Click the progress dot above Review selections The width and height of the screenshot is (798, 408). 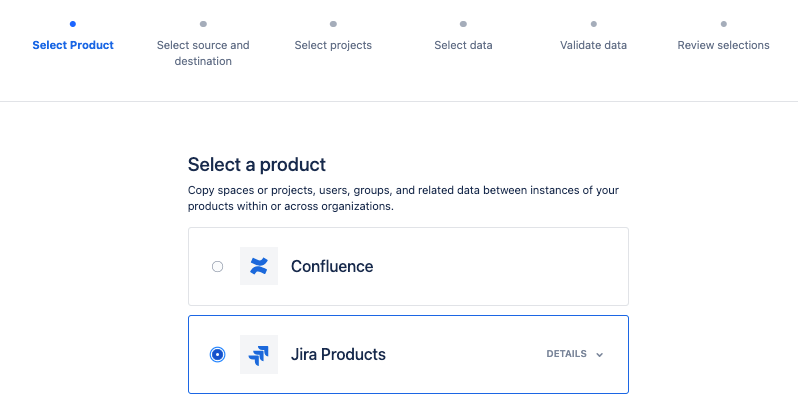coord(723,23)
